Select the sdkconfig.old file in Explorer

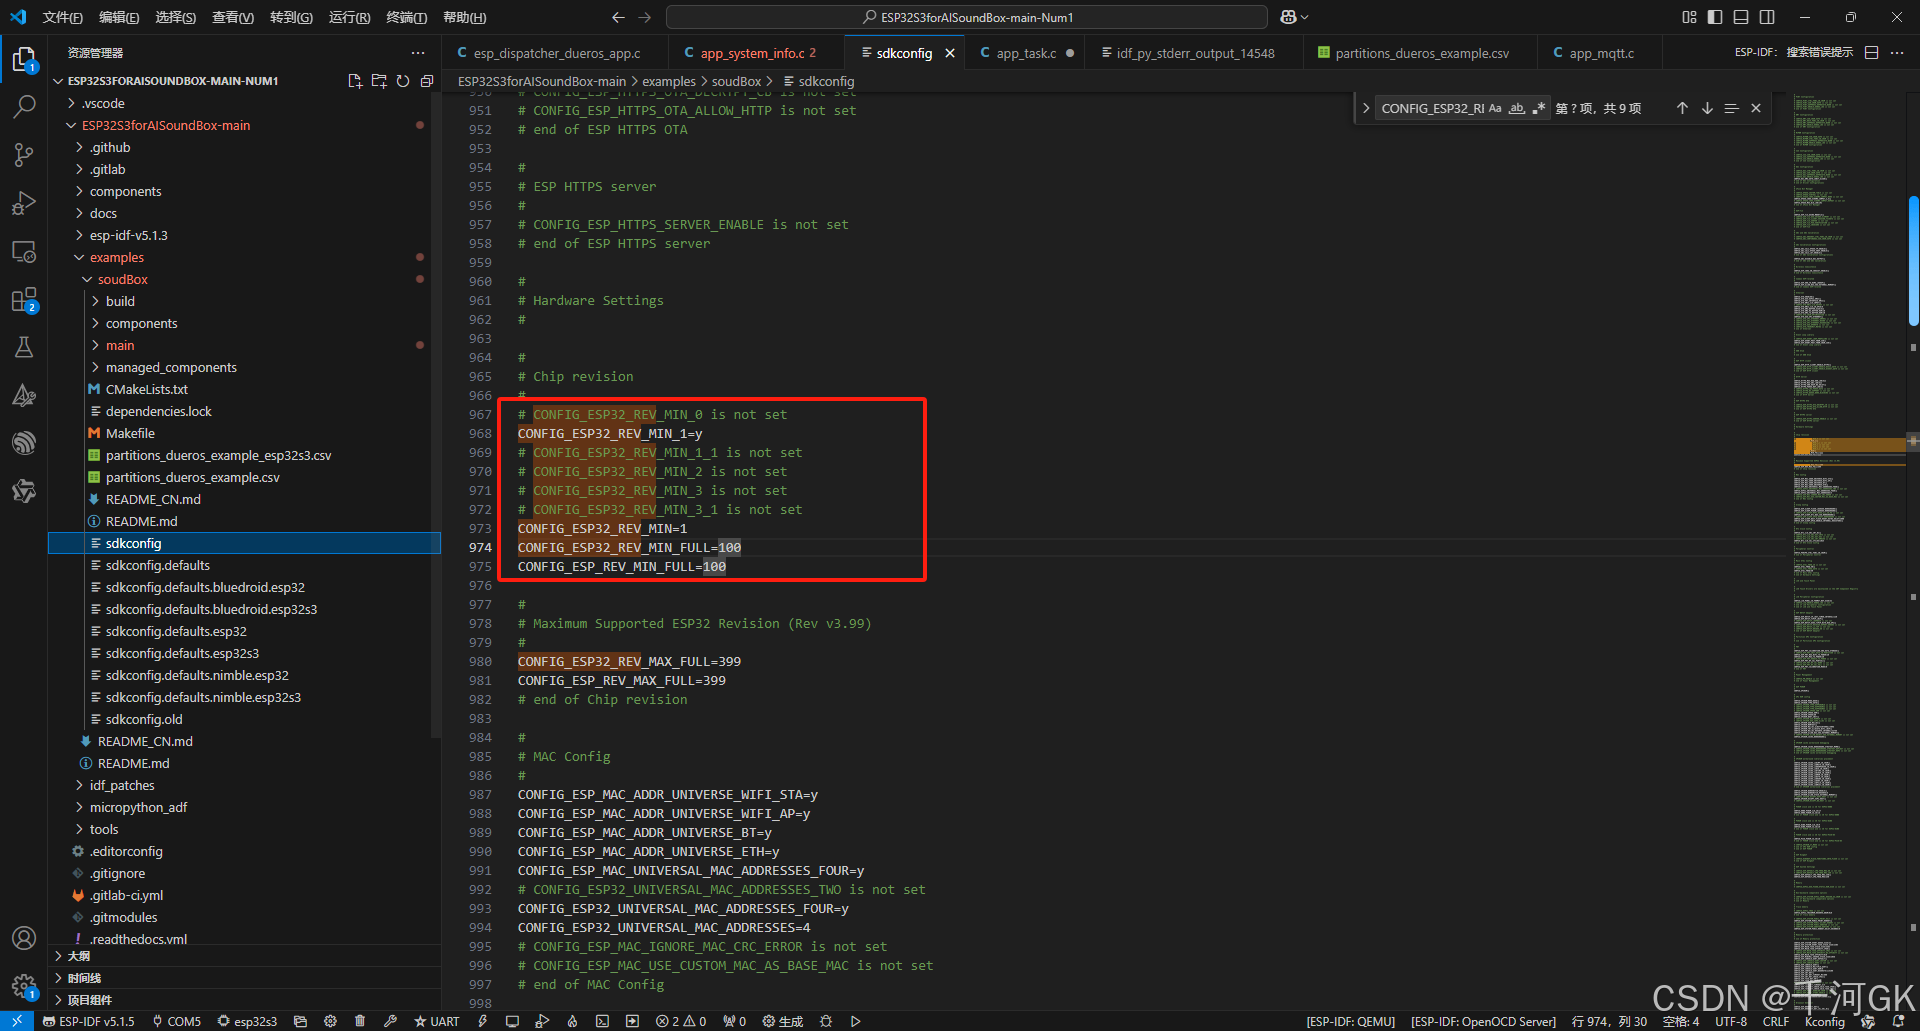click(146, 719)
